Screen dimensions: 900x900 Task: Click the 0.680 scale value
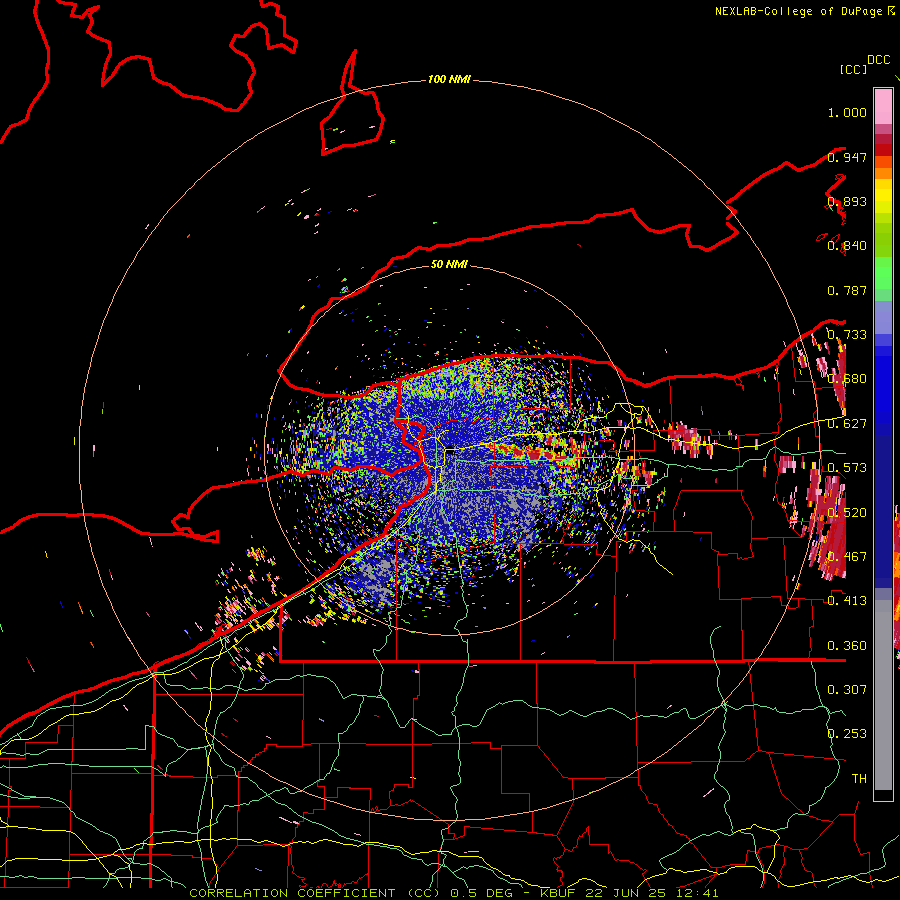(x=847, y=379)
